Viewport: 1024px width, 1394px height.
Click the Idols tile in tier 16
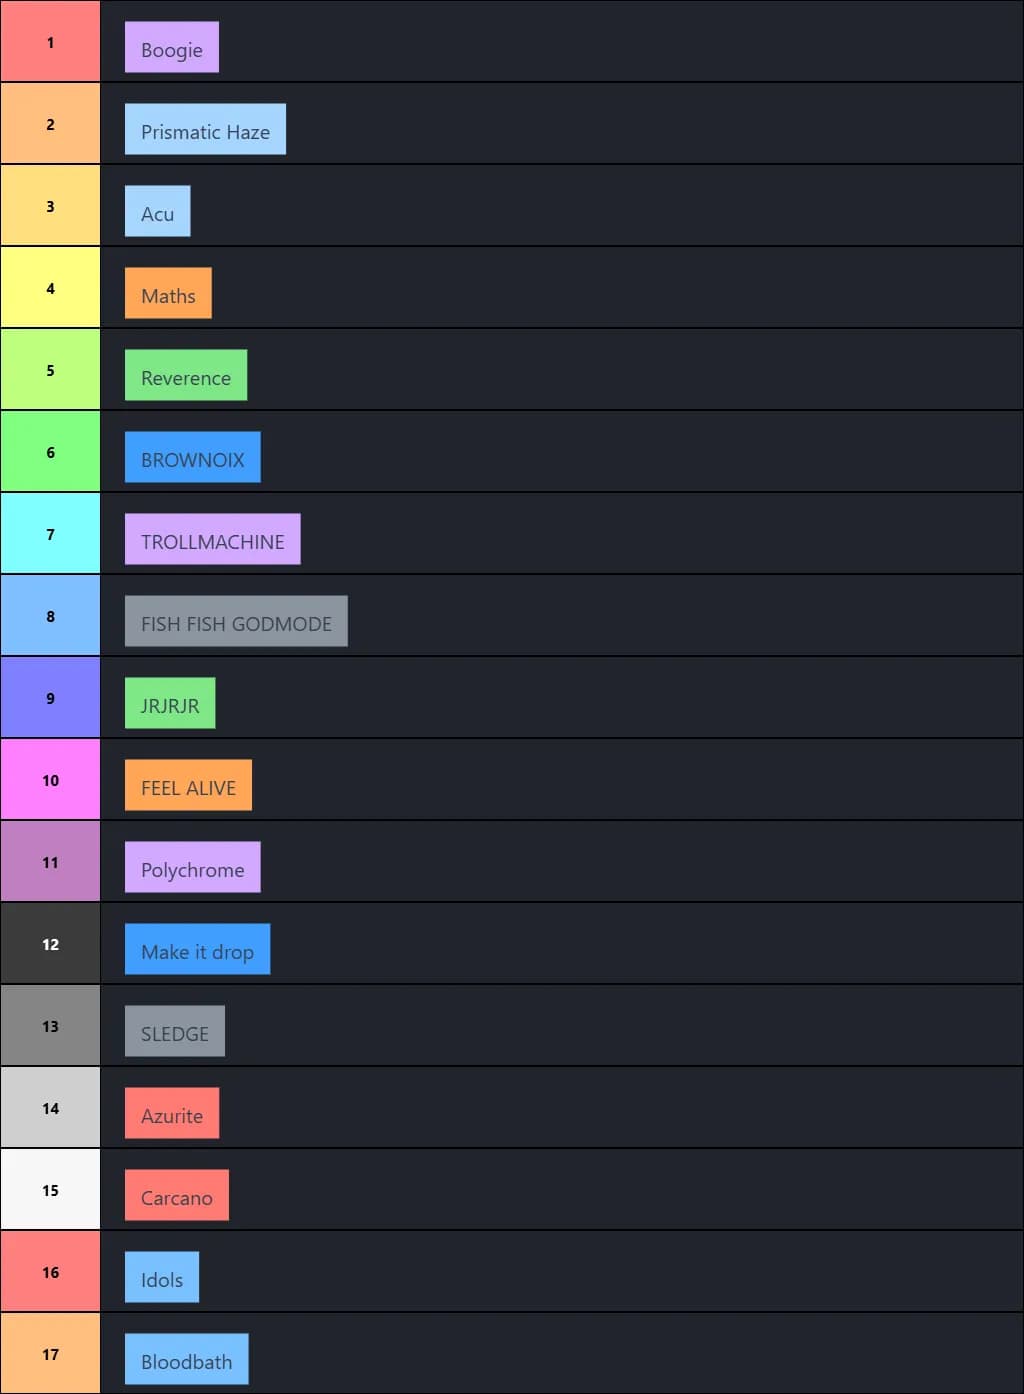pos(161,1276)
